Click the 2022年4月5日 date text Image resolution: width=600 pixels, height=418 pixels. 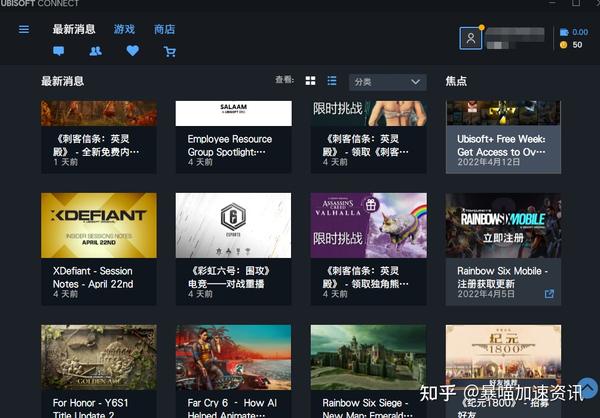pos(486,294)
